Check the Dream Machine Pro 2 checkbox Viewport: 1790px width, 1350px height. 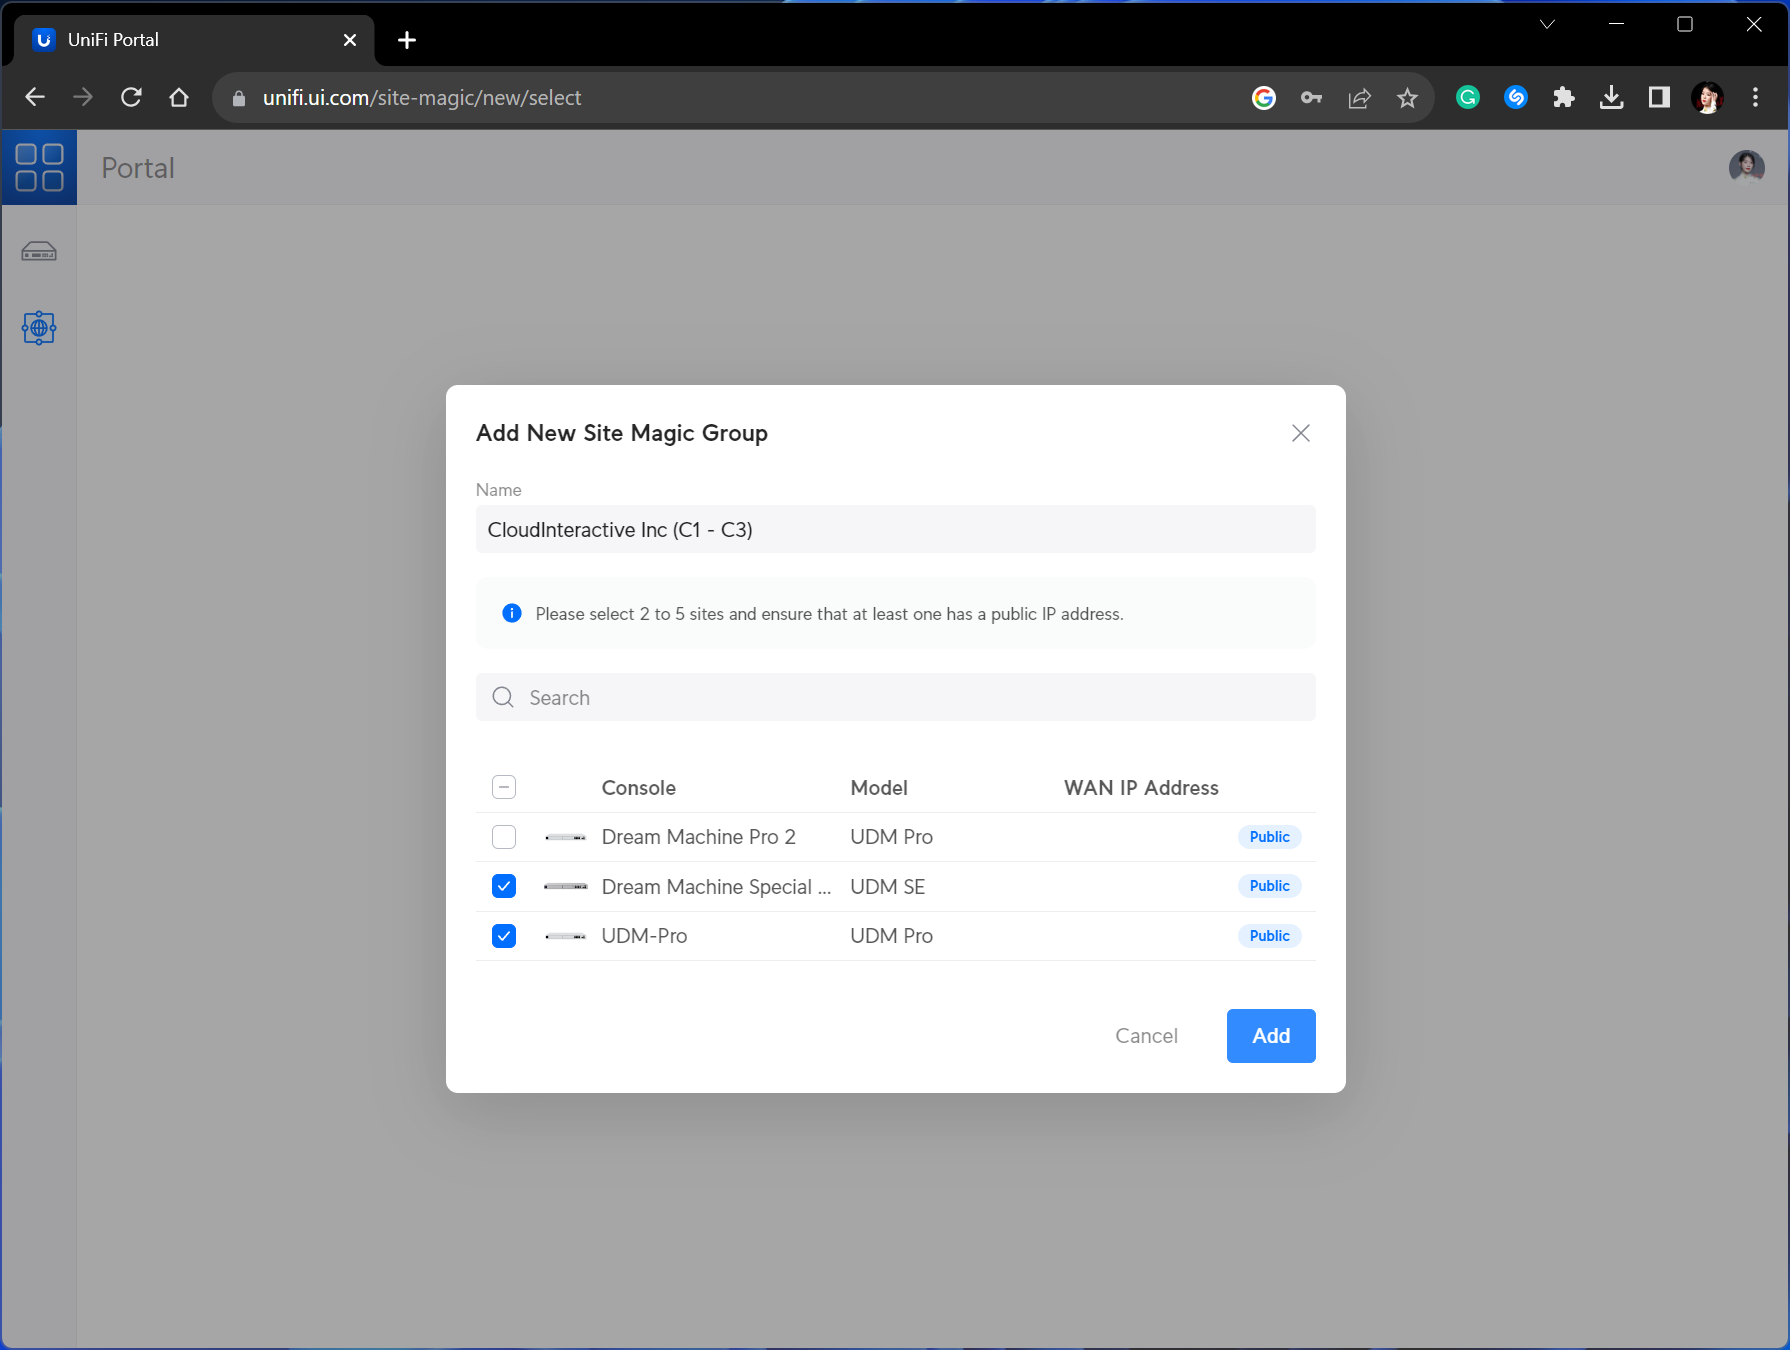pos(504,837)
